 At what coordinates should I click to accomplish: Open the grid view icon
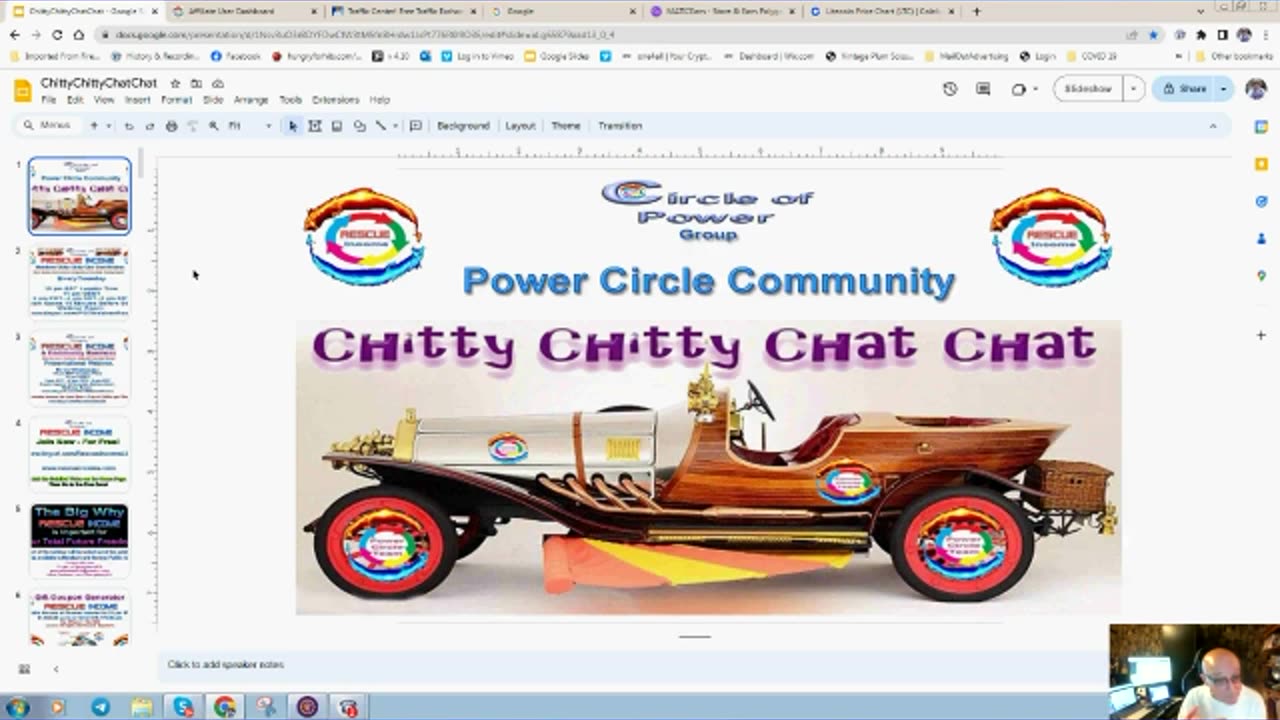click(x=24, y=668)
